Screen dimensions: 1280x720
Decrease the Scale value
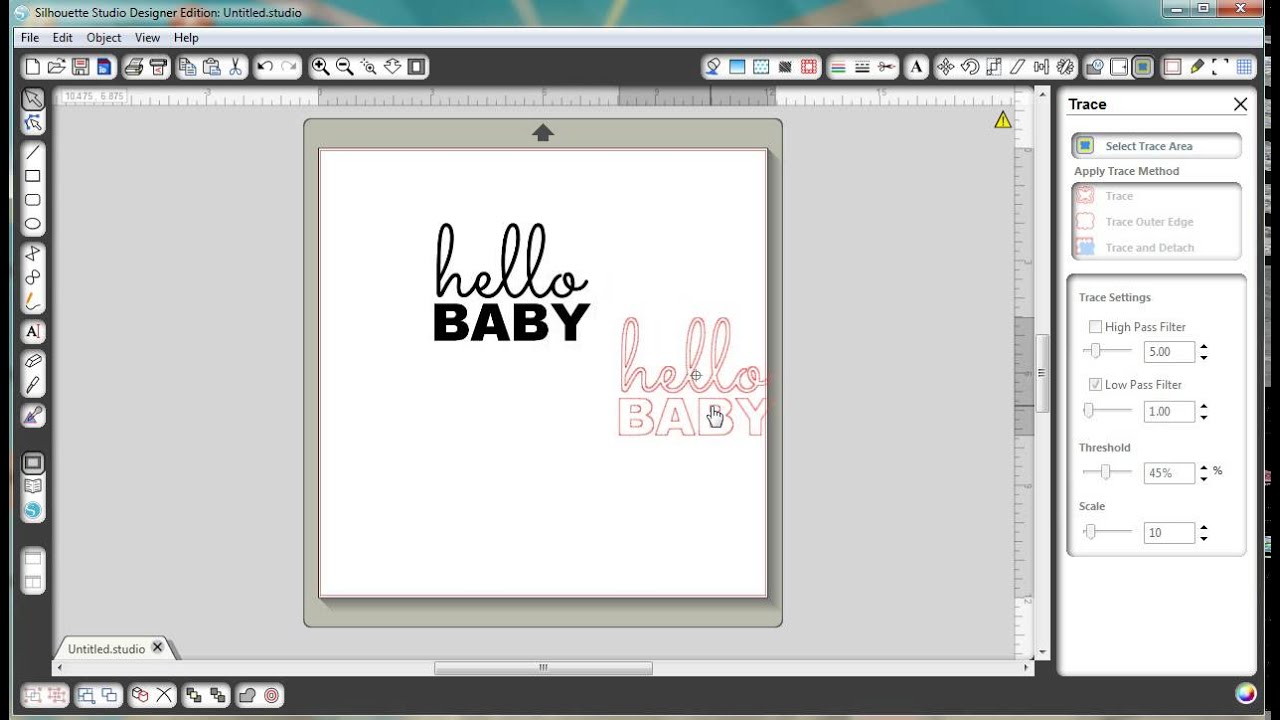(x=1204, y=538)
